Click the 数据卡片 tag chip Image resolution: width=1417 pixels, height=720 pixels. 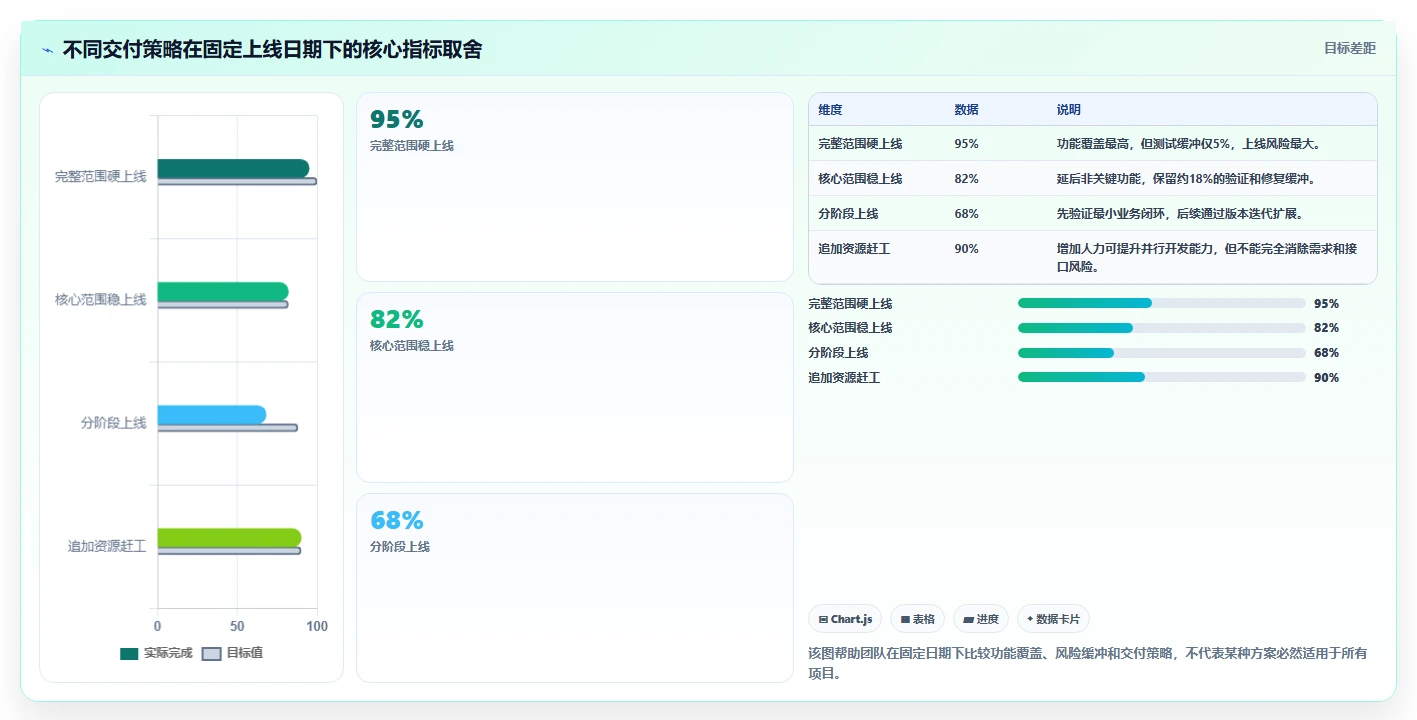[1053, 619]
